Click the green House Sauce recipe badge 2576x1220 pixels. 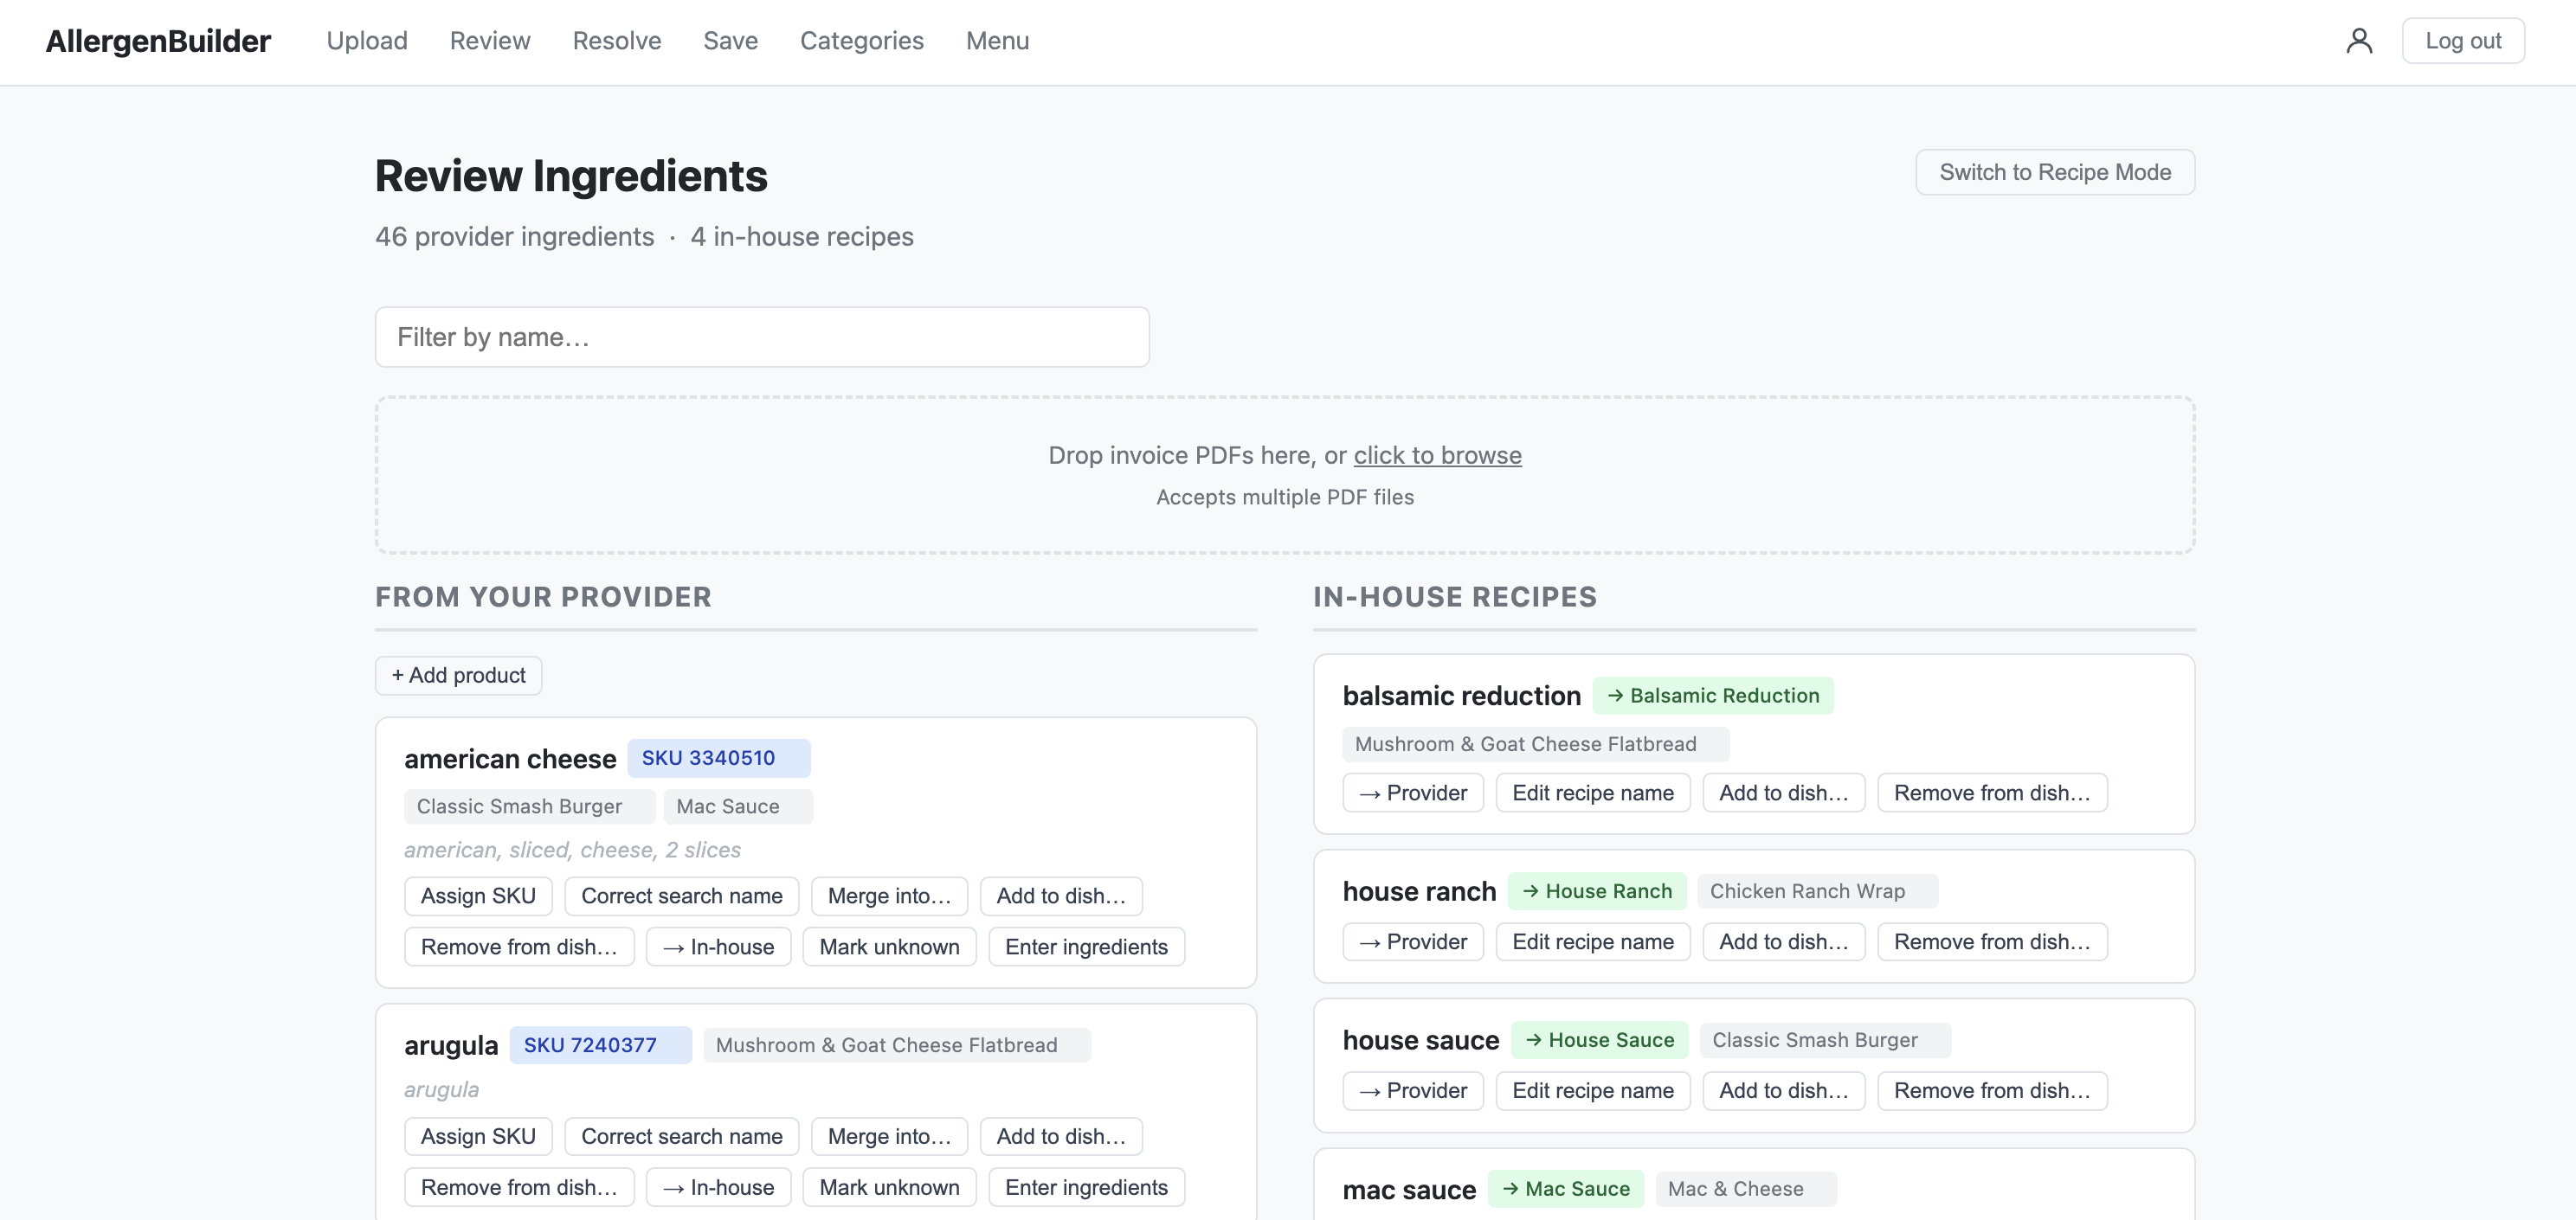1600,1040
